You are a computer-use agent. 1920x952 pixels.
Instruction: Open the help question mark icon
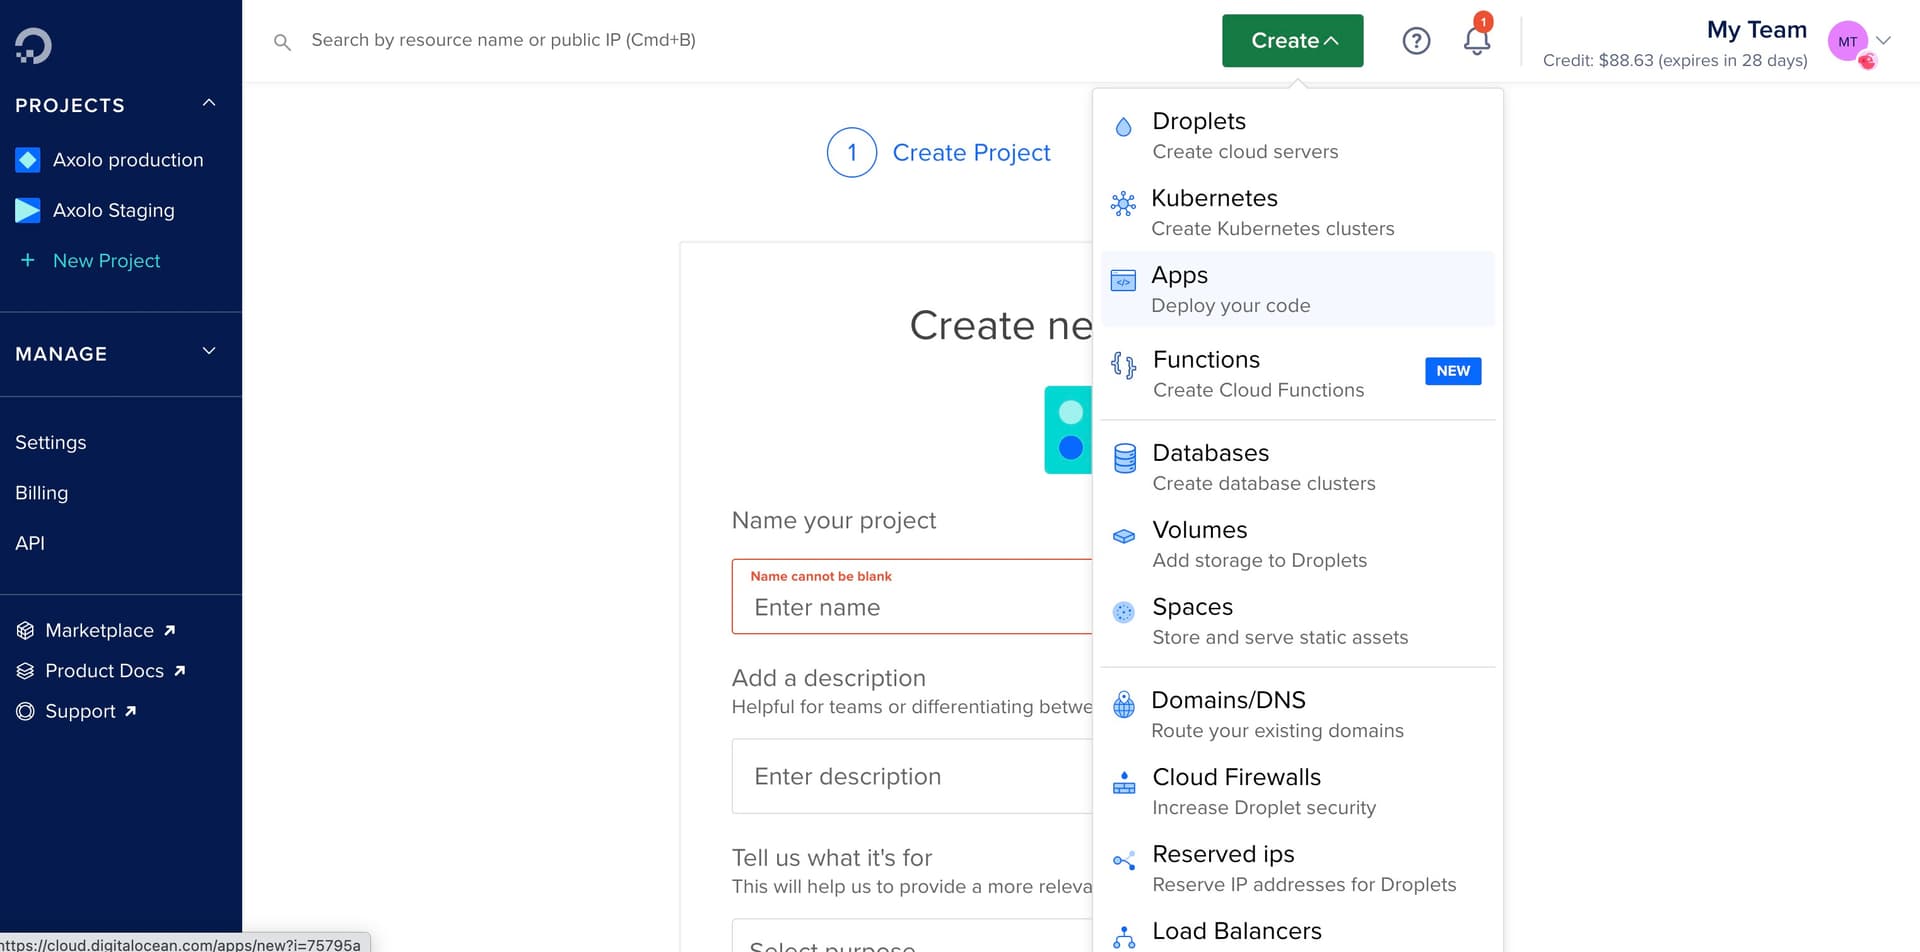point(1416,41)
